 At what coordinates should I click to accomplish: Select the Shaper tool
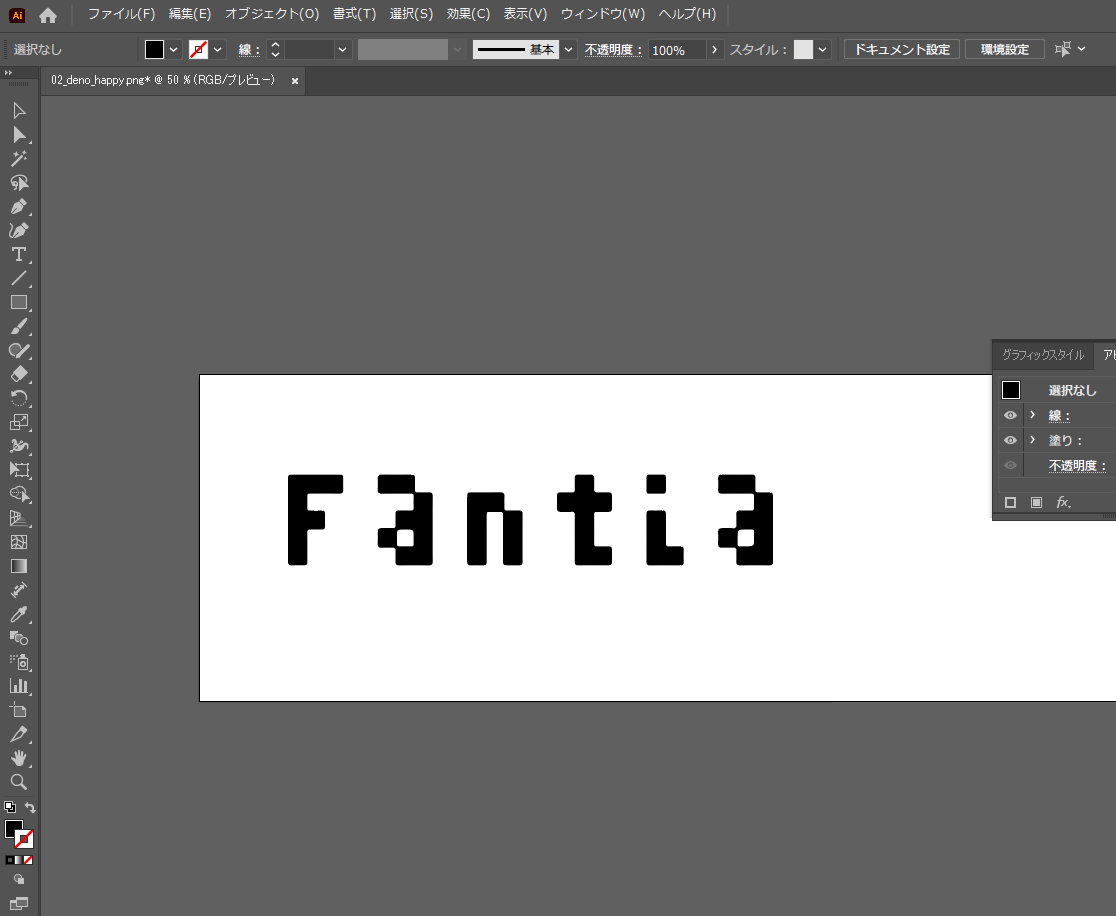click(19, 350)
